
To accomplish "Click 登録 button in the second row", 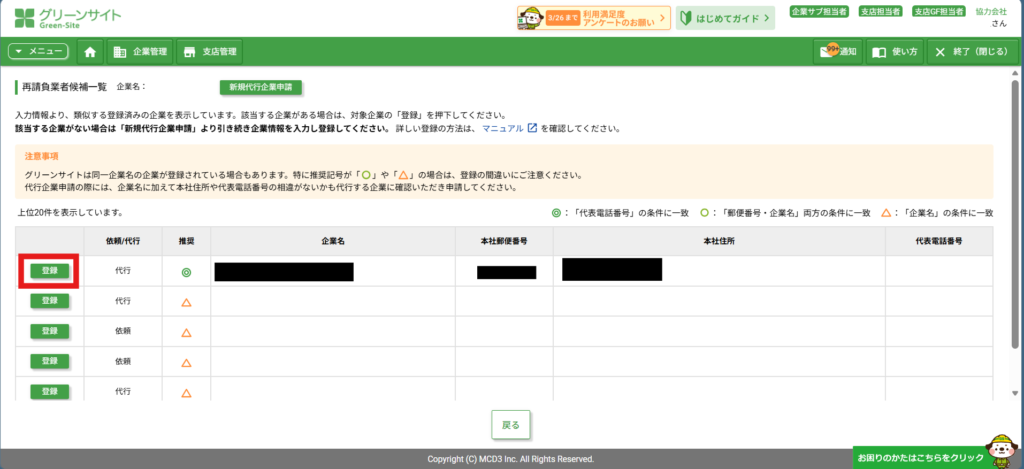I will pos(49,301).
